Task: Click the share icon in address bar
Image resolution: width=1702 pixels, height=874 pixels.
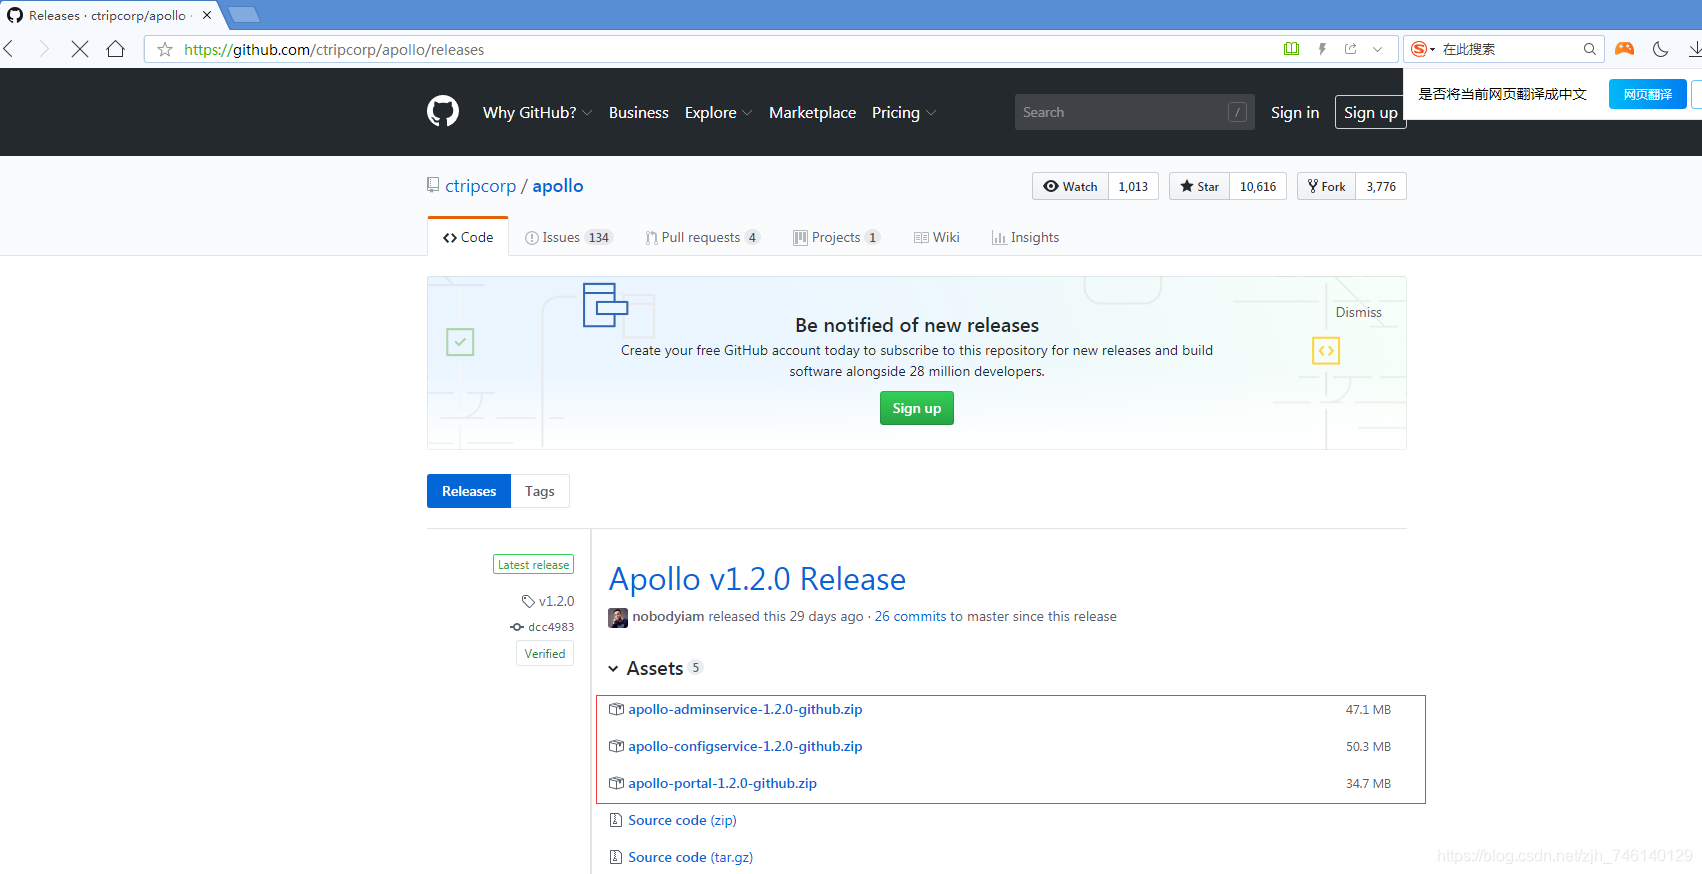Action: pos(1350,49)
